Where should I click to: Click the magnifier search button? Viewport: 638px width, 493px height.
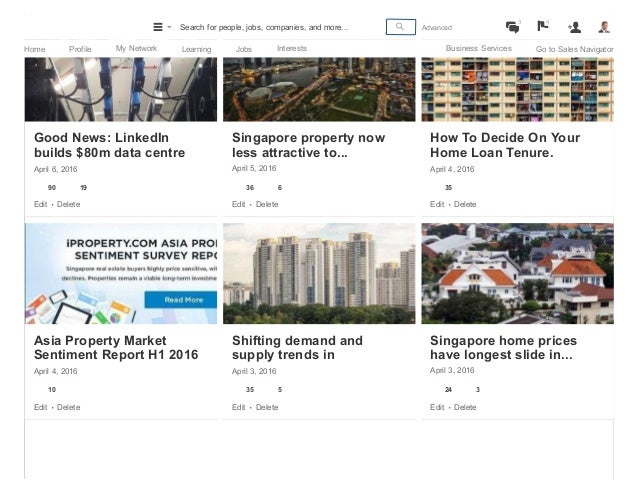click(400, 27)
